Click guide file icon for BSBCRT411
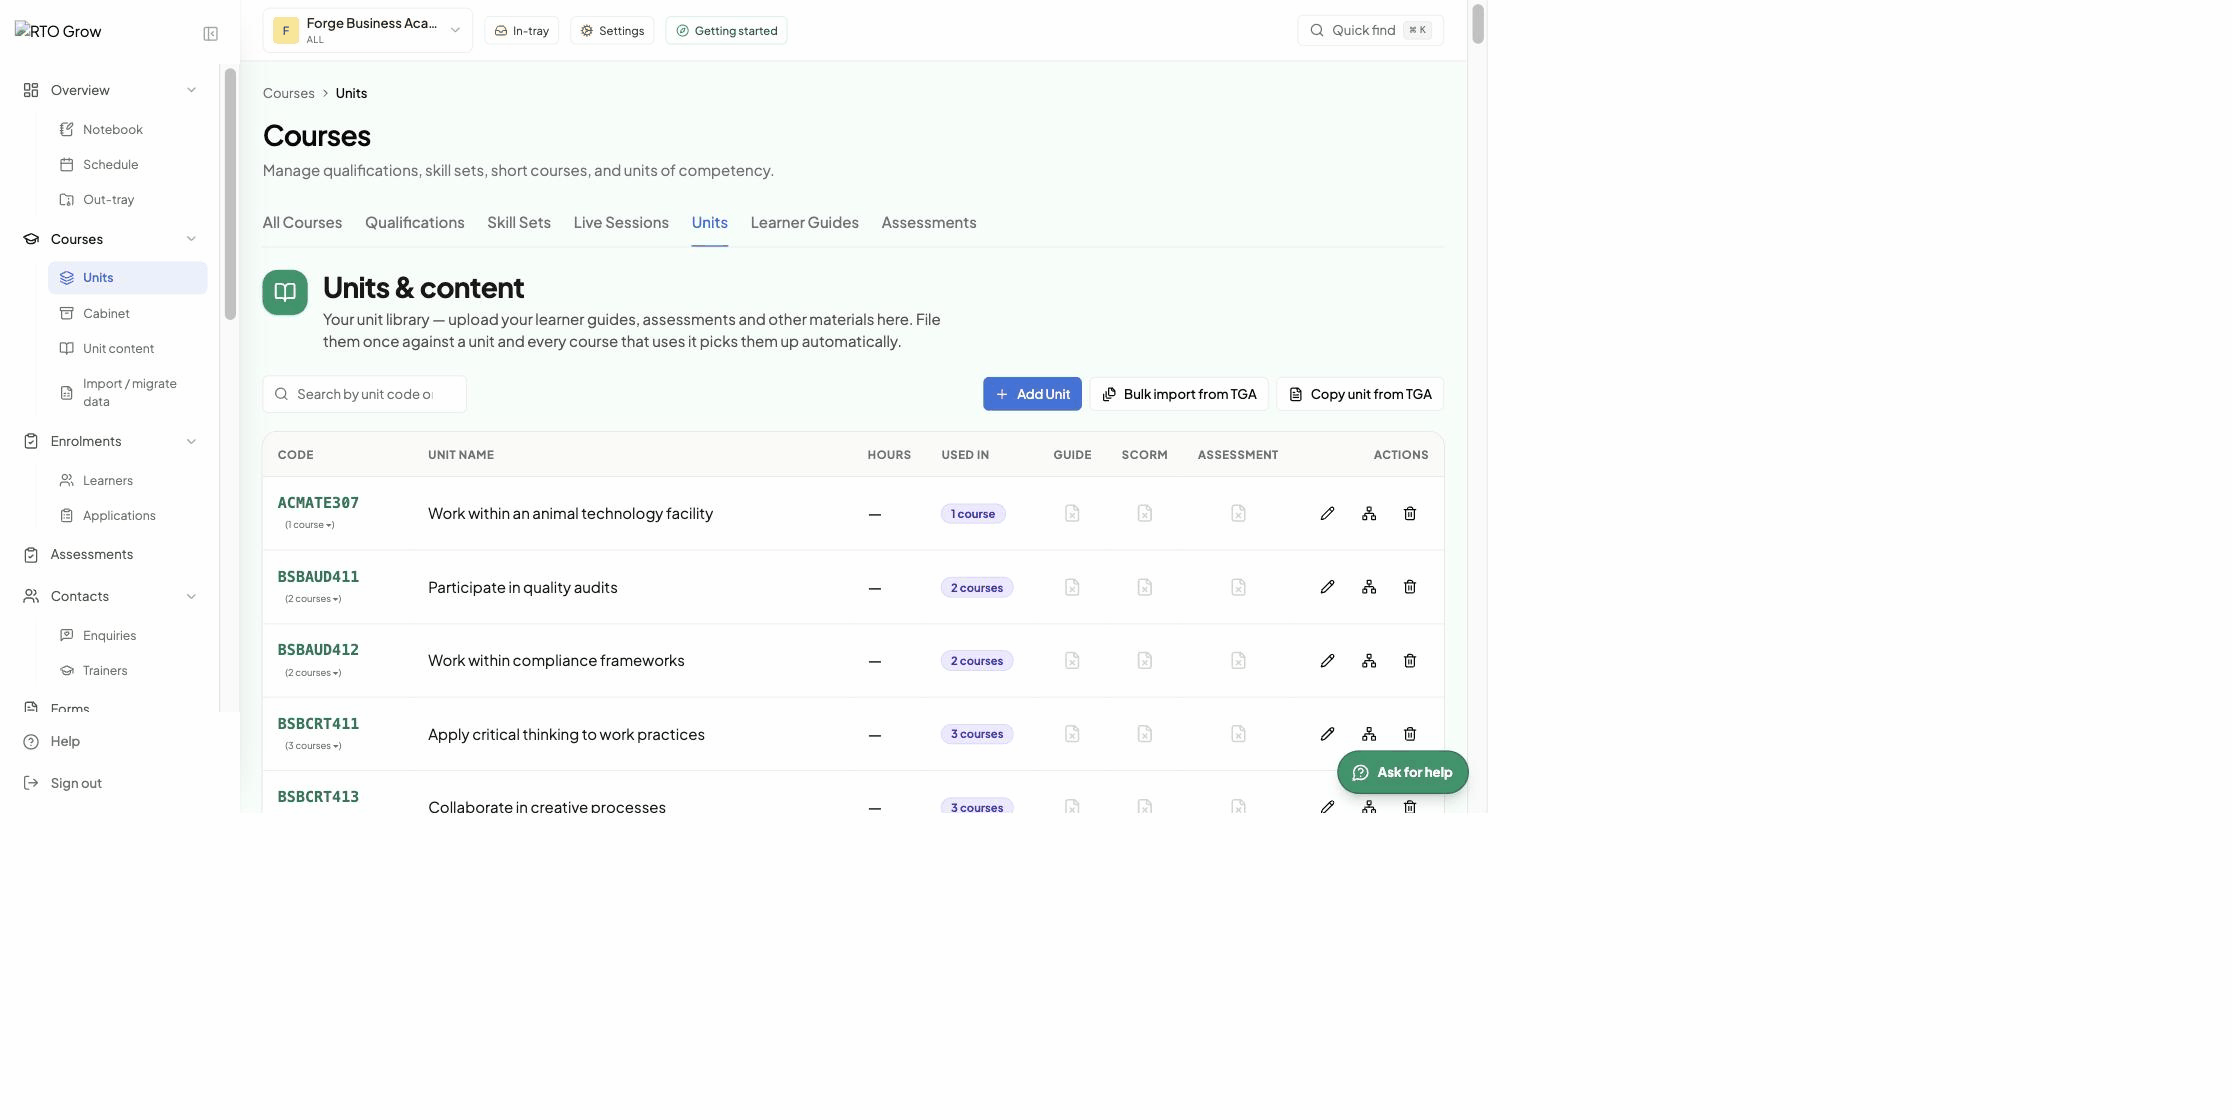 click(x=1072, y=734)
